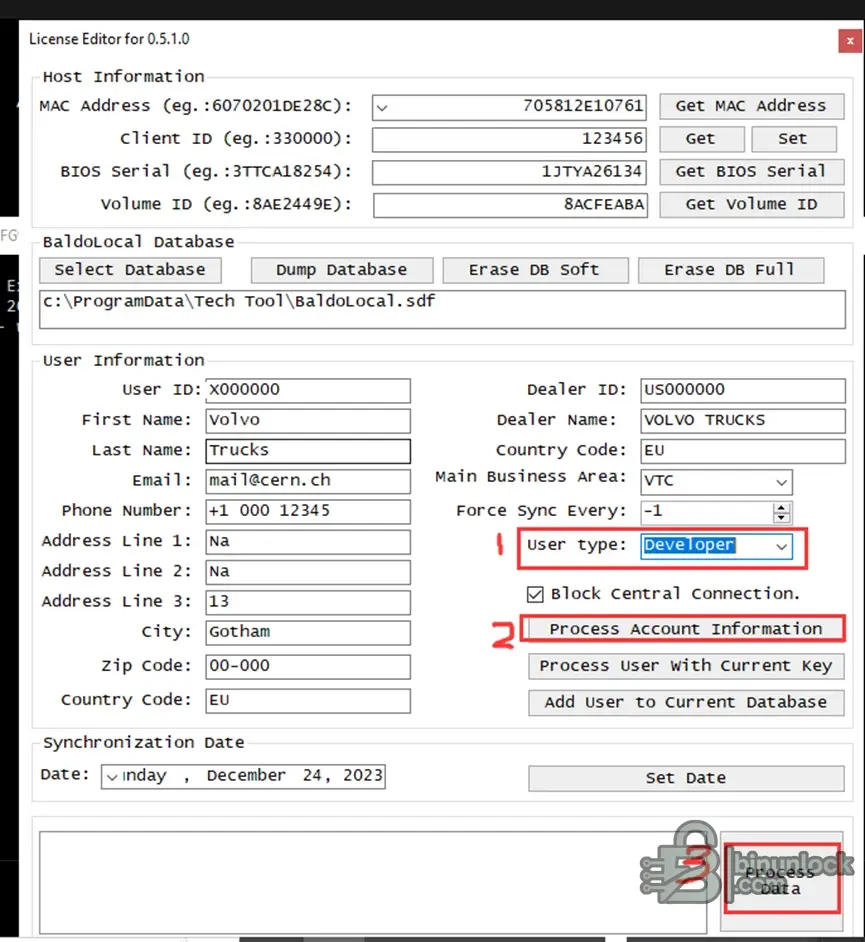This screenshot has height=942, width=865.
Task: Open the MAC Address dropdown arrow
Action: pyautogui.click(x=382, y=107)
